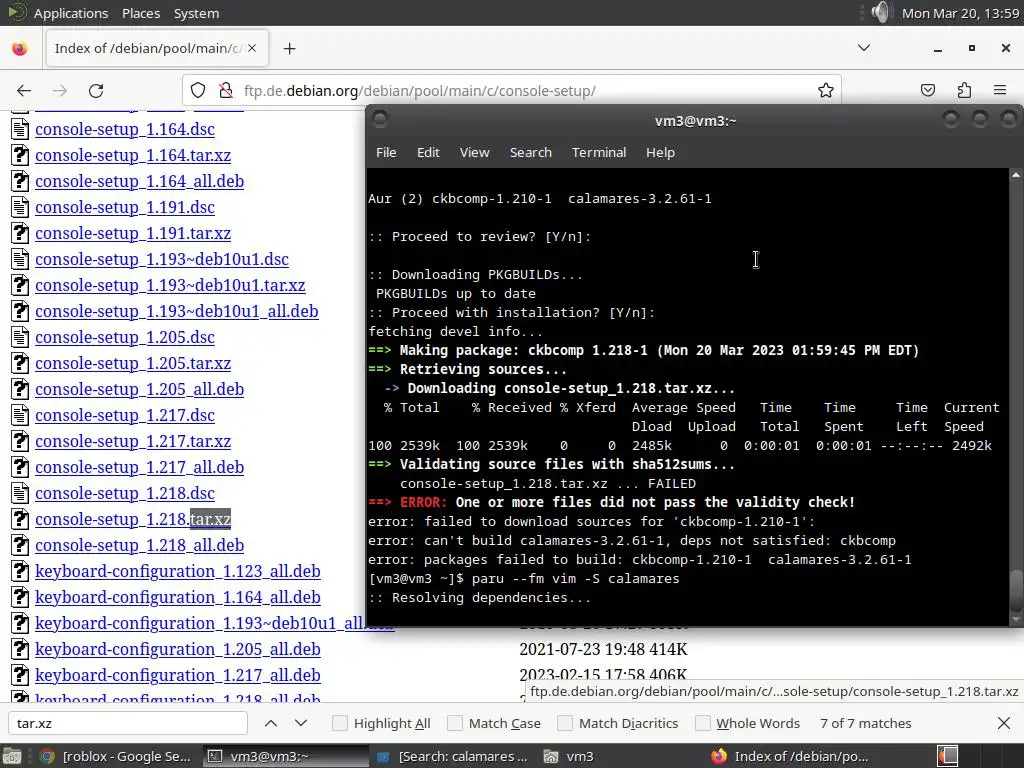Bookmark this page with star icon
1024x768 pixels.
[x=825, y=91]
